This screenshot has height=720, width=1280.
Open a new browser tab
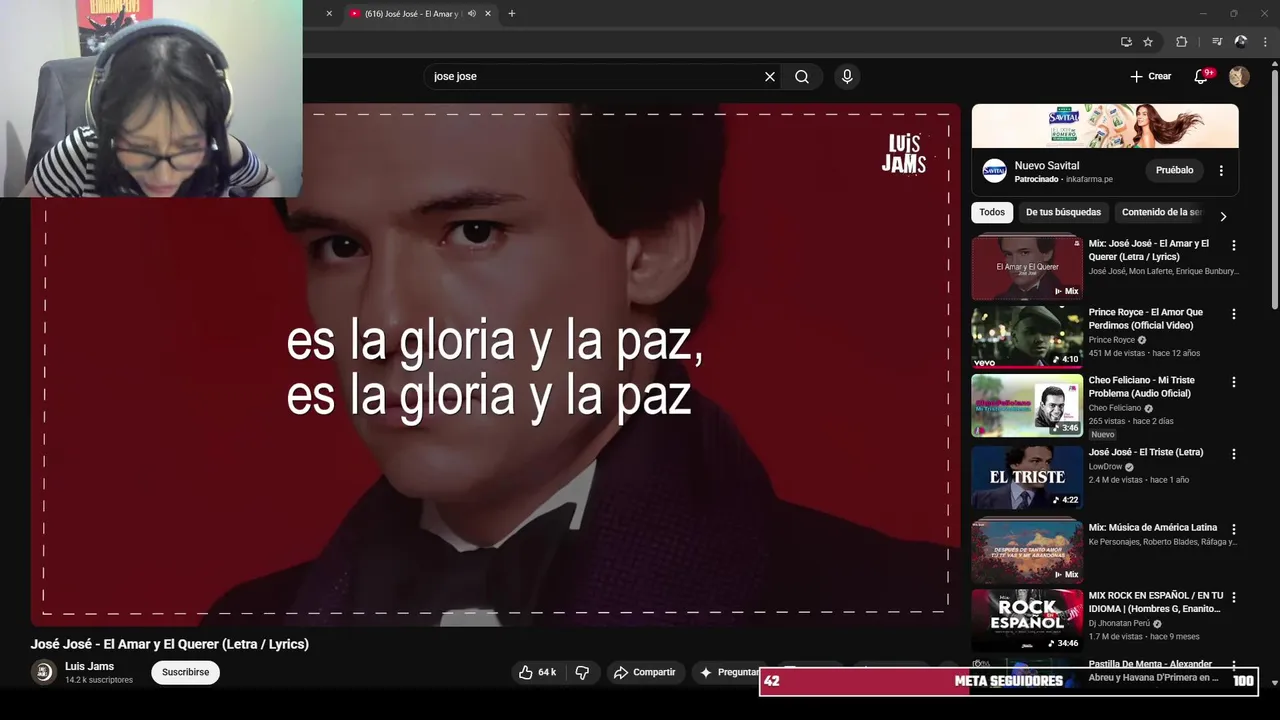click(x=512, y=14)
